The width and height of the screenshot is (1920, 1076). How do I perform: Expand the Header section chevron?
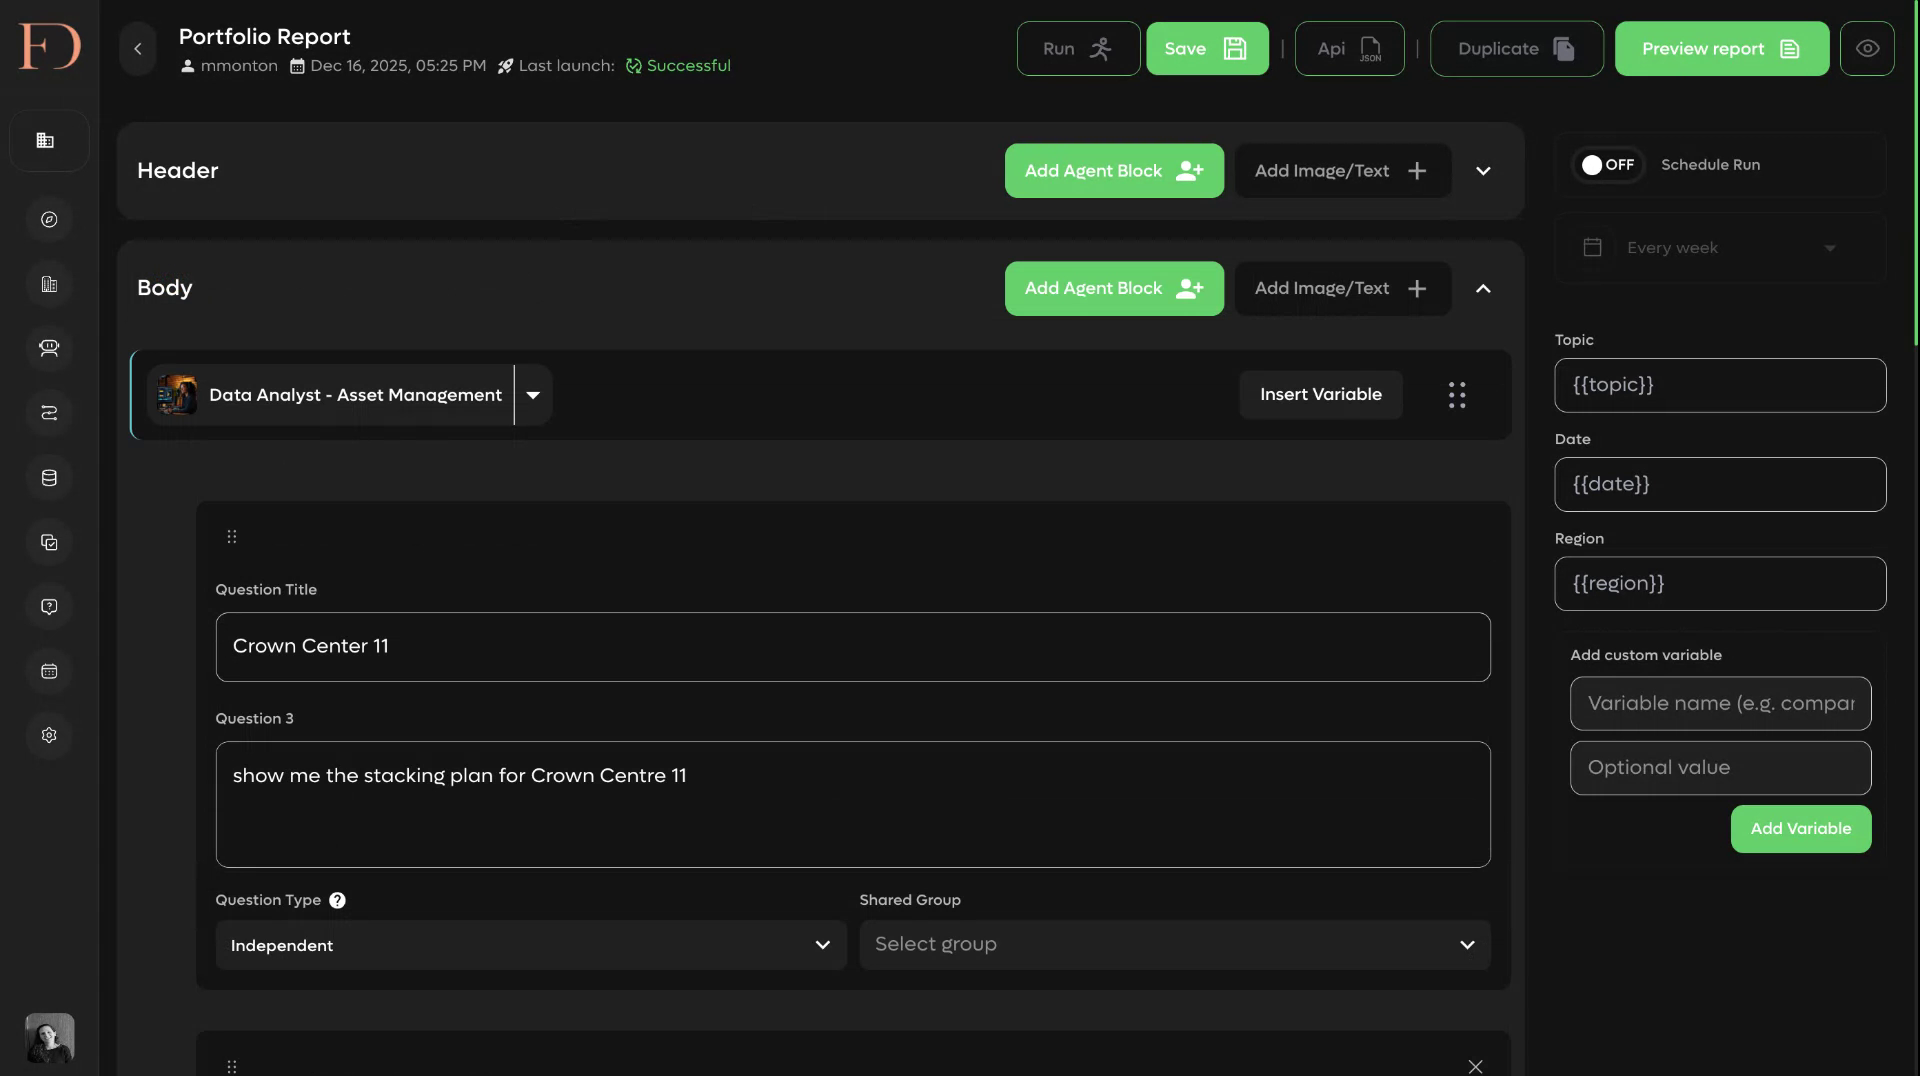1483,171
